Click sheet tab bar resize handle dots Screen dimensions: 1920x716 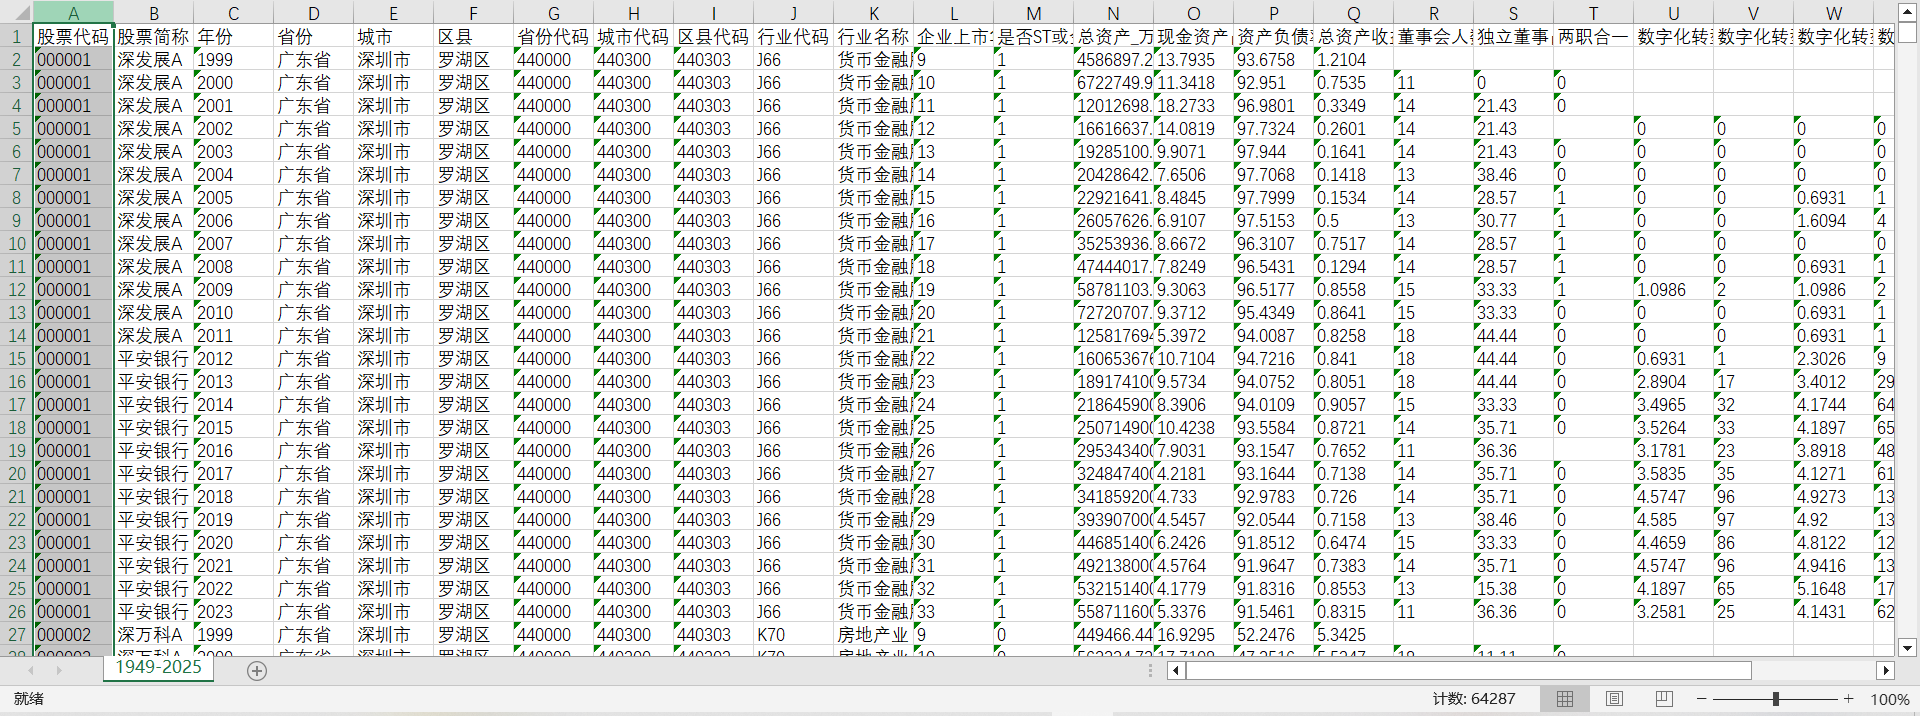(1150, 670)
